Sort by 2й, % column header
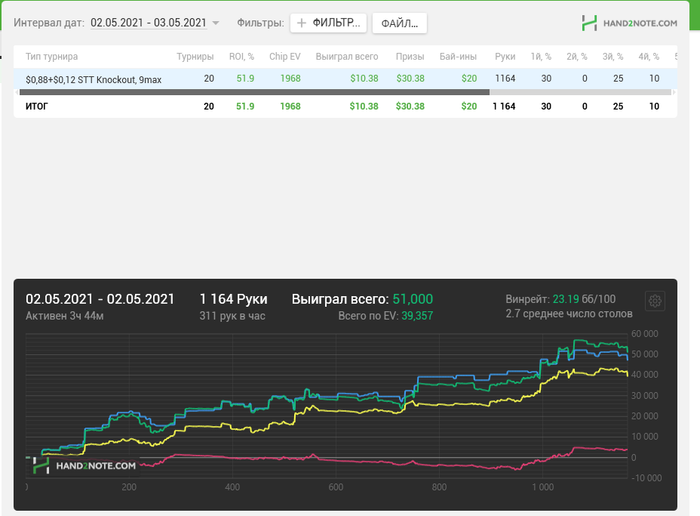The image size is (700, 516). click(x=577, y=57)
